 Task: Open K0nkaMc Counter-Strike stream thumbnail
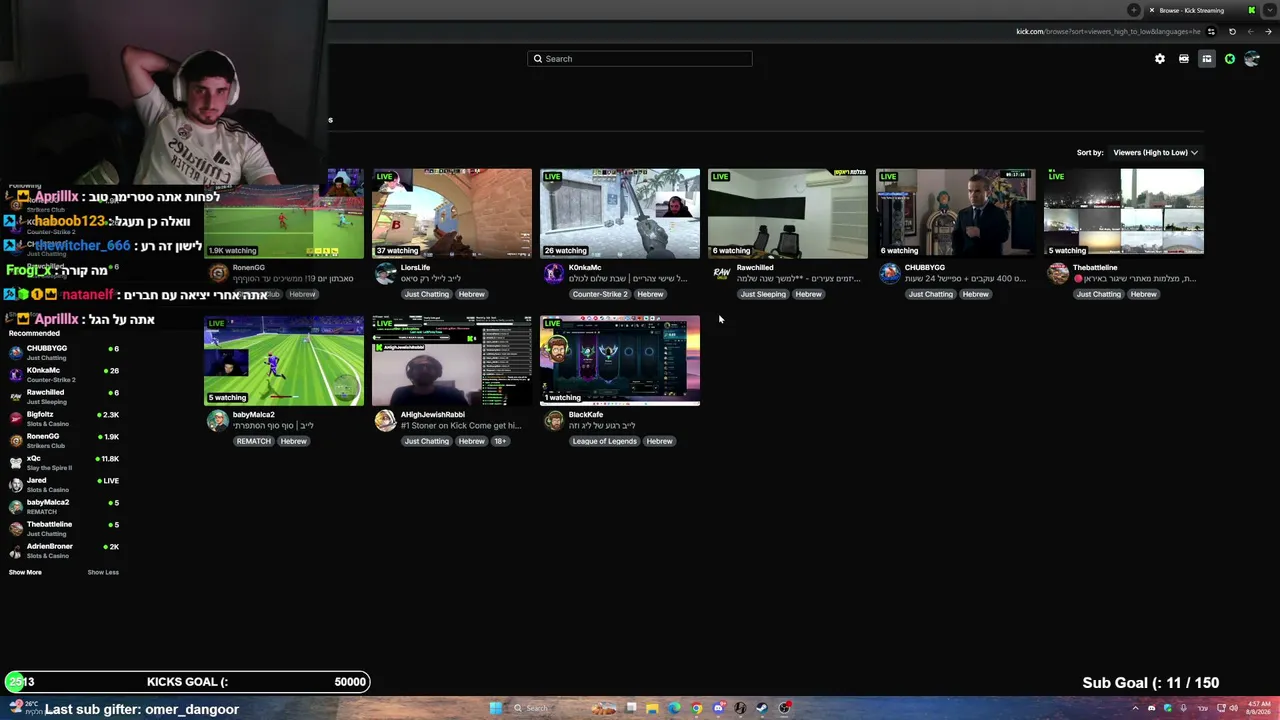[620, 213]
